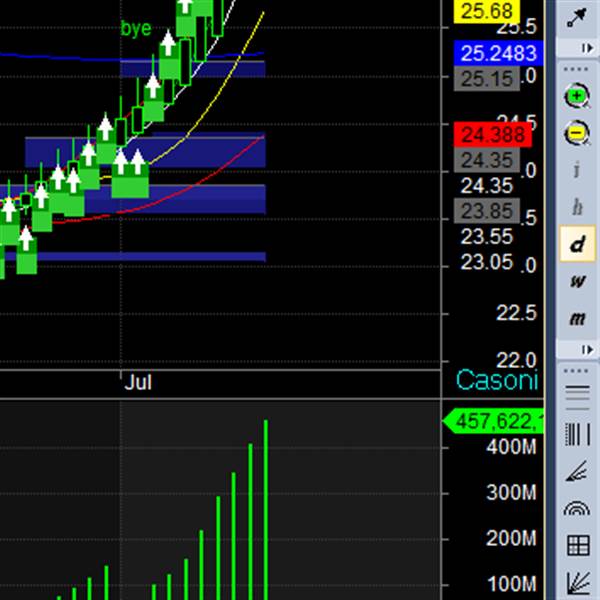The height and width of the screenshot is (600, 600).
Task: Switch to monthly 'm' timeframe
Action: (x=577, y=318)
